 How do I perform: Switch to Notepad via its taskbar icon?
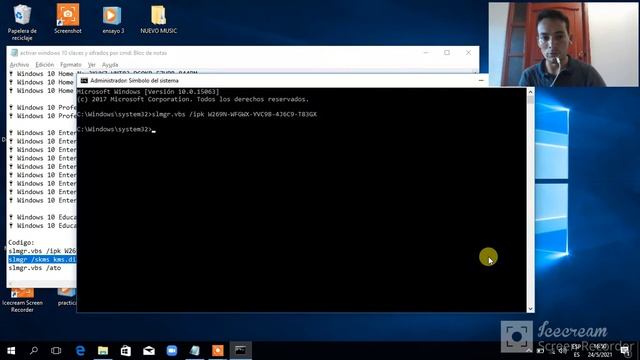click(195, 350)
